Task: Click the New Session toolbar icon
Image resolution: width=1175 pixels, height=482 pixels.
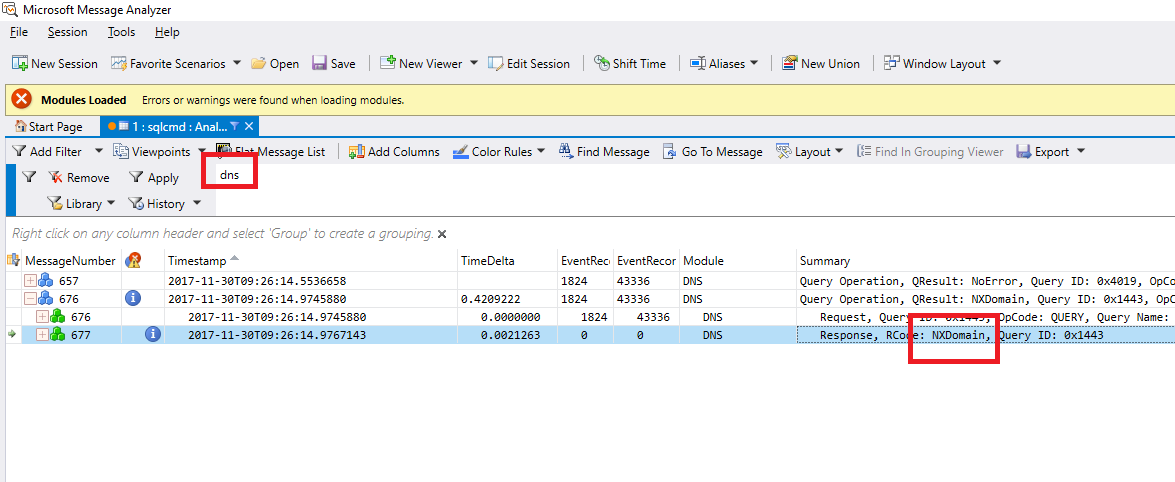Action: (19, 63)
